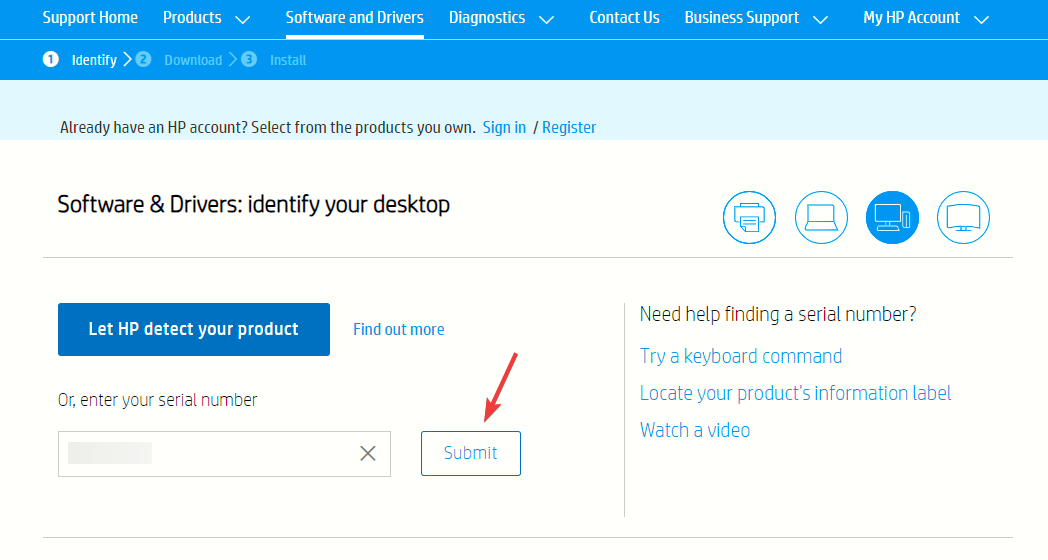Click the Register link

click(x=569, y=128)
